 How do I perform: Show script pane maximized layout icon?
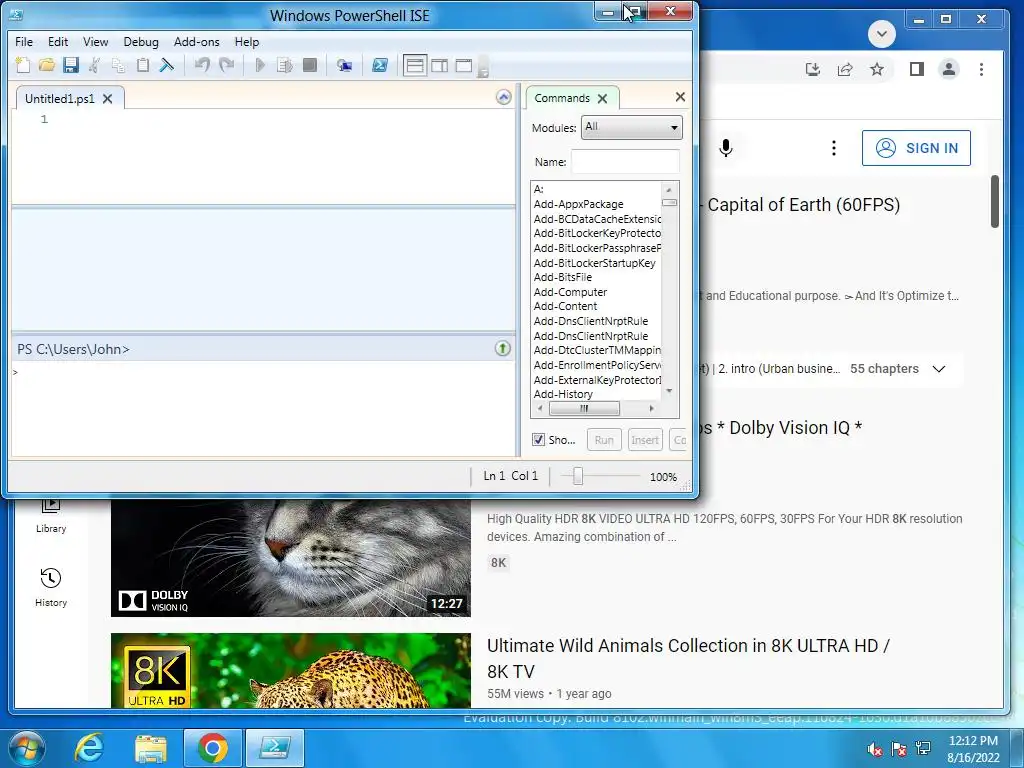[464, 65]
